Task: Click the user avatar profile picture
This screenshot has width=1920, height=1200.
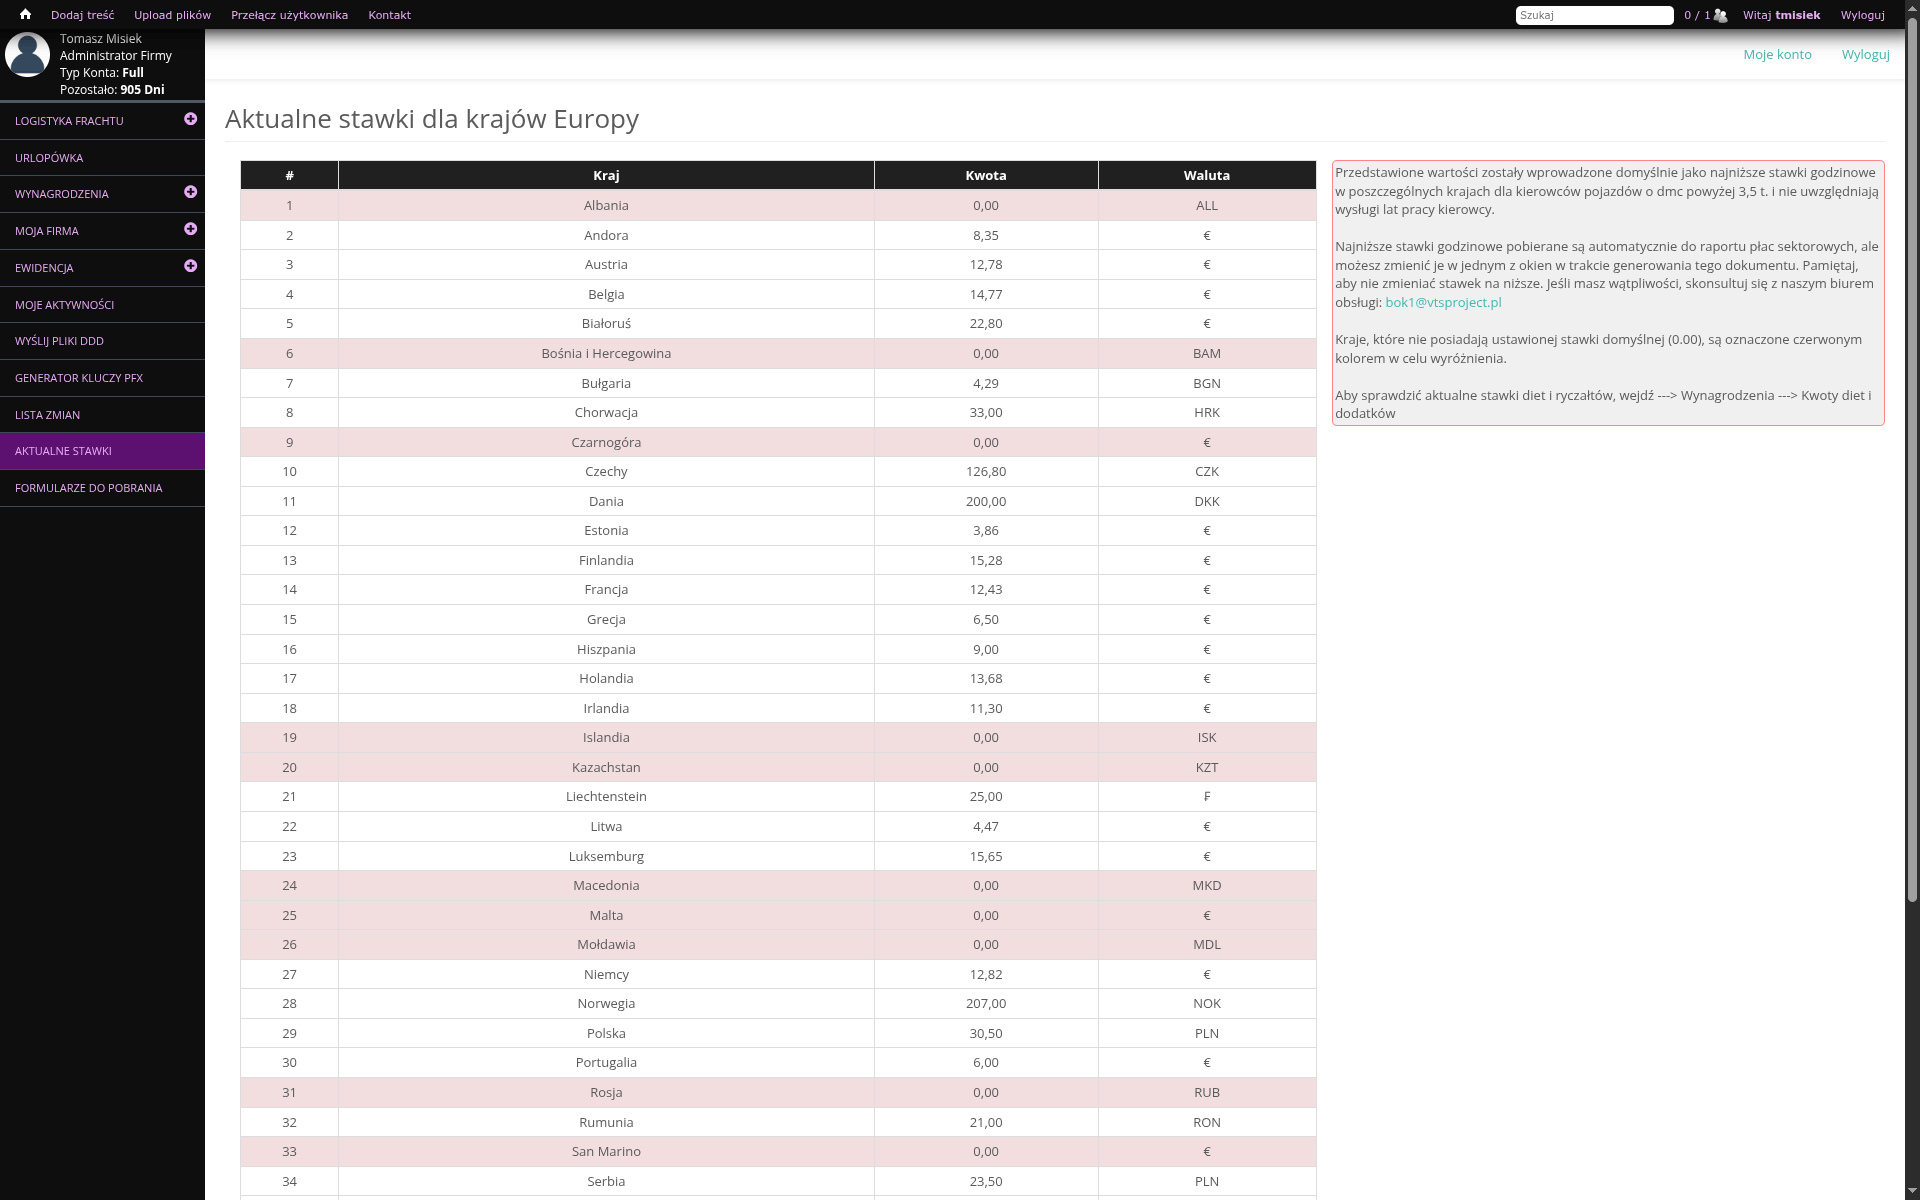Action: [28, 55]
